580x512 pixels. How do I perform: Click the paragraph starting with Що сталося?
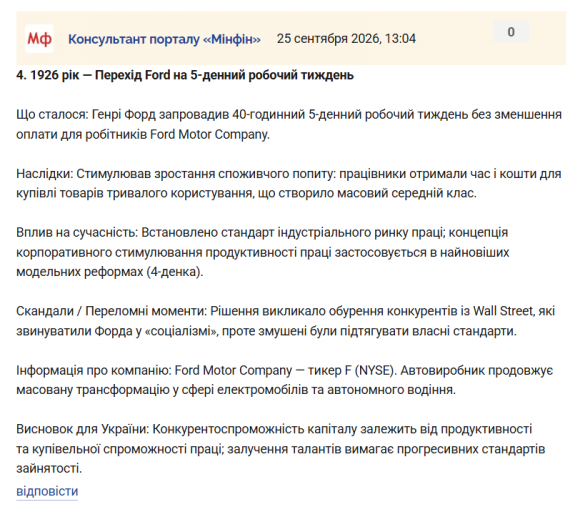click(289, 124)
